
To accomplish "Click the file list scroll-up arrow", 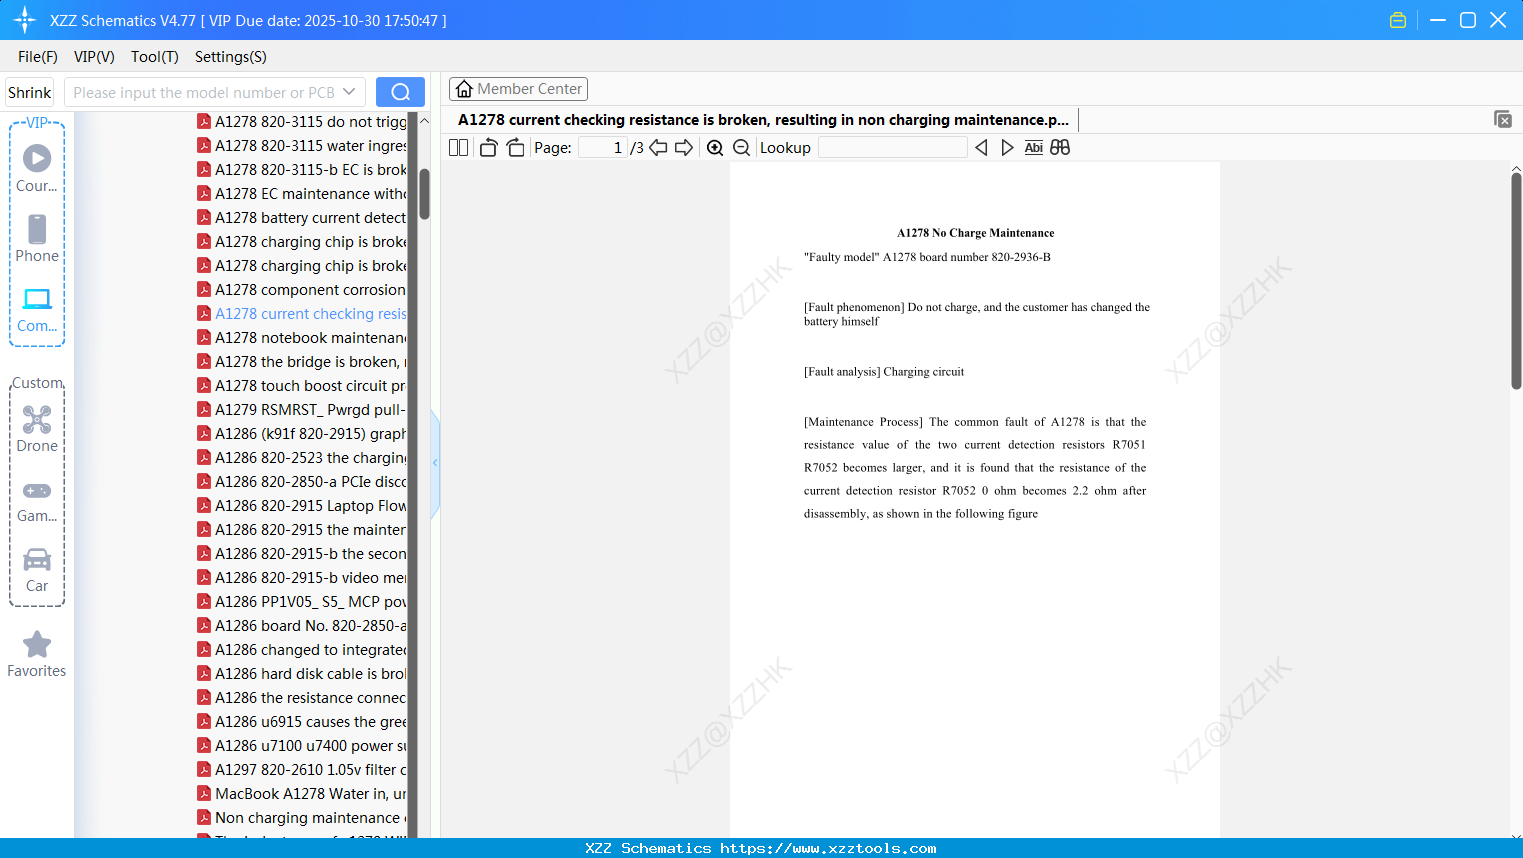I will tap(424, 121).
